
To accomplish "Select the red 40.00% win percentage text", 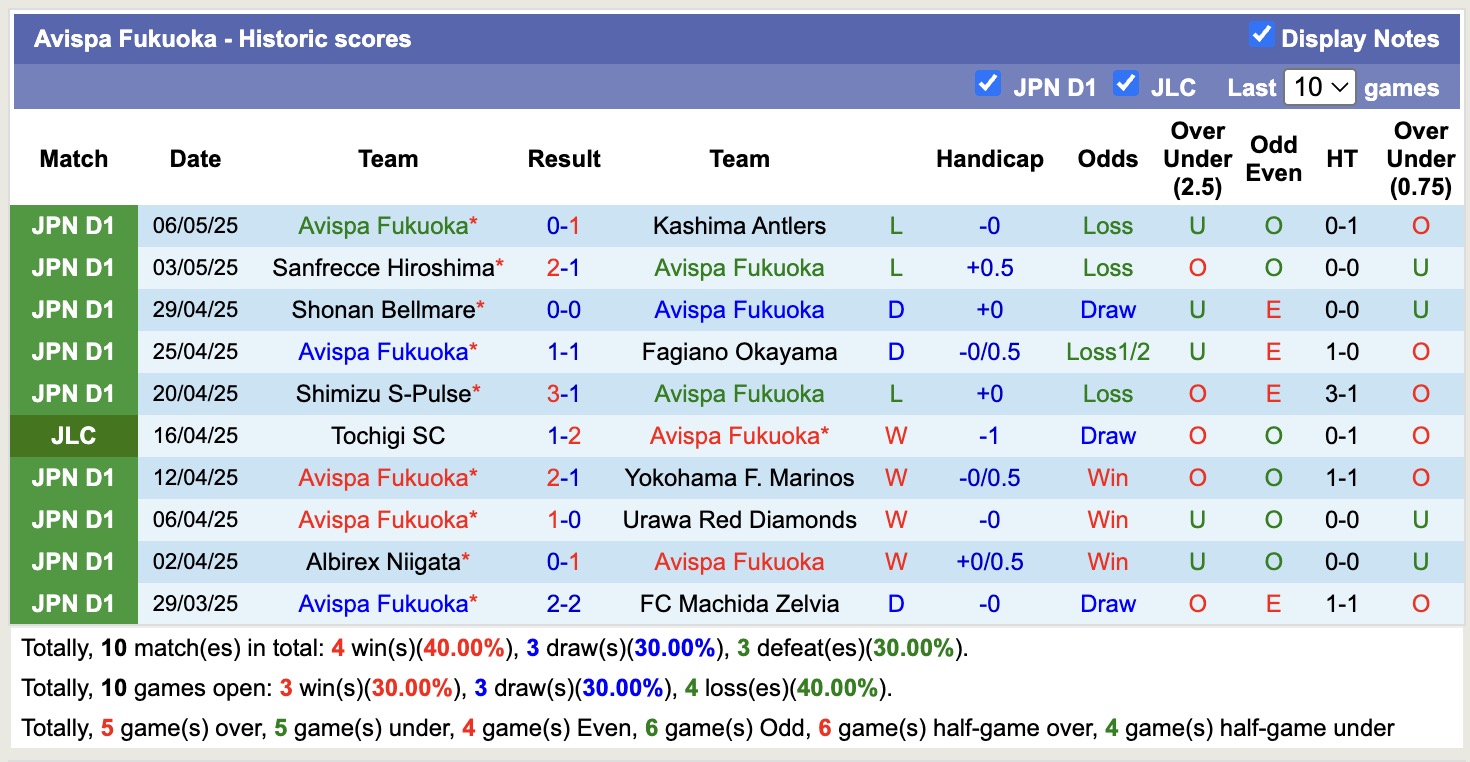I will tap(462, 647).
